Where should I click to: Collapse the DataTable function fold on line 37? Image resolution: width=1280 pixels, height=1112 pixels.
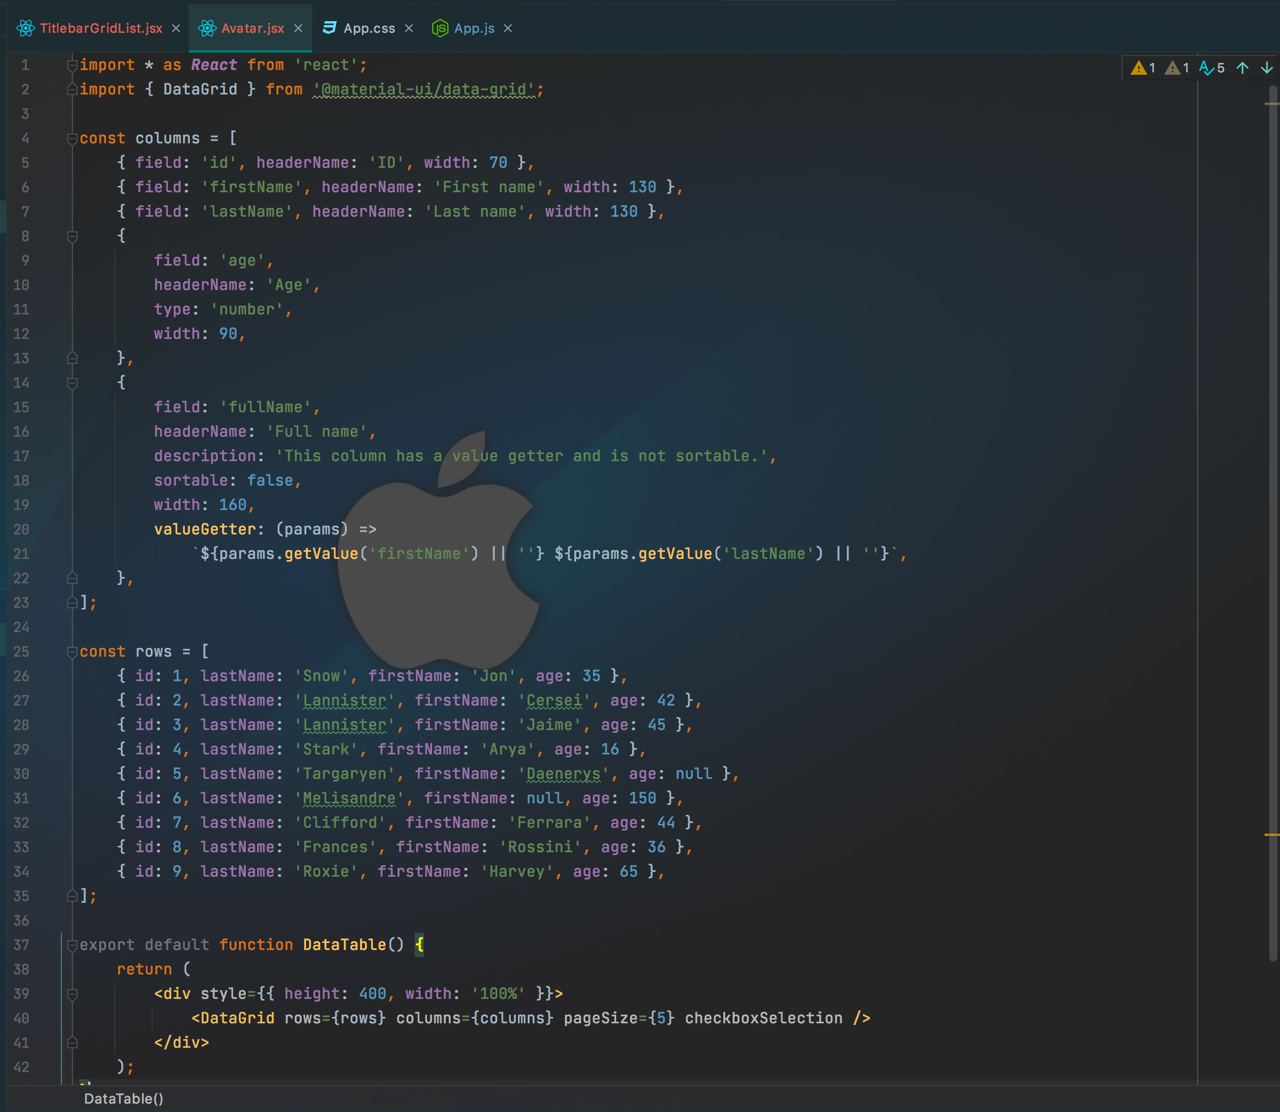point(72,945)
